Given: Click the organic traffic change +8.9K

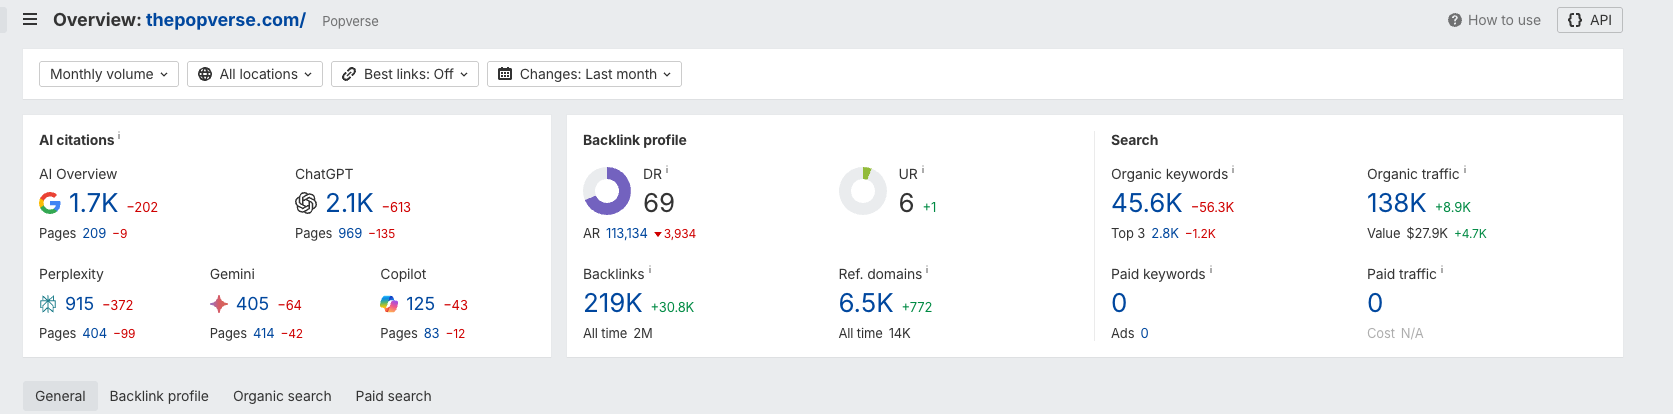Looking at the screenshot, I should point(1453,207).
